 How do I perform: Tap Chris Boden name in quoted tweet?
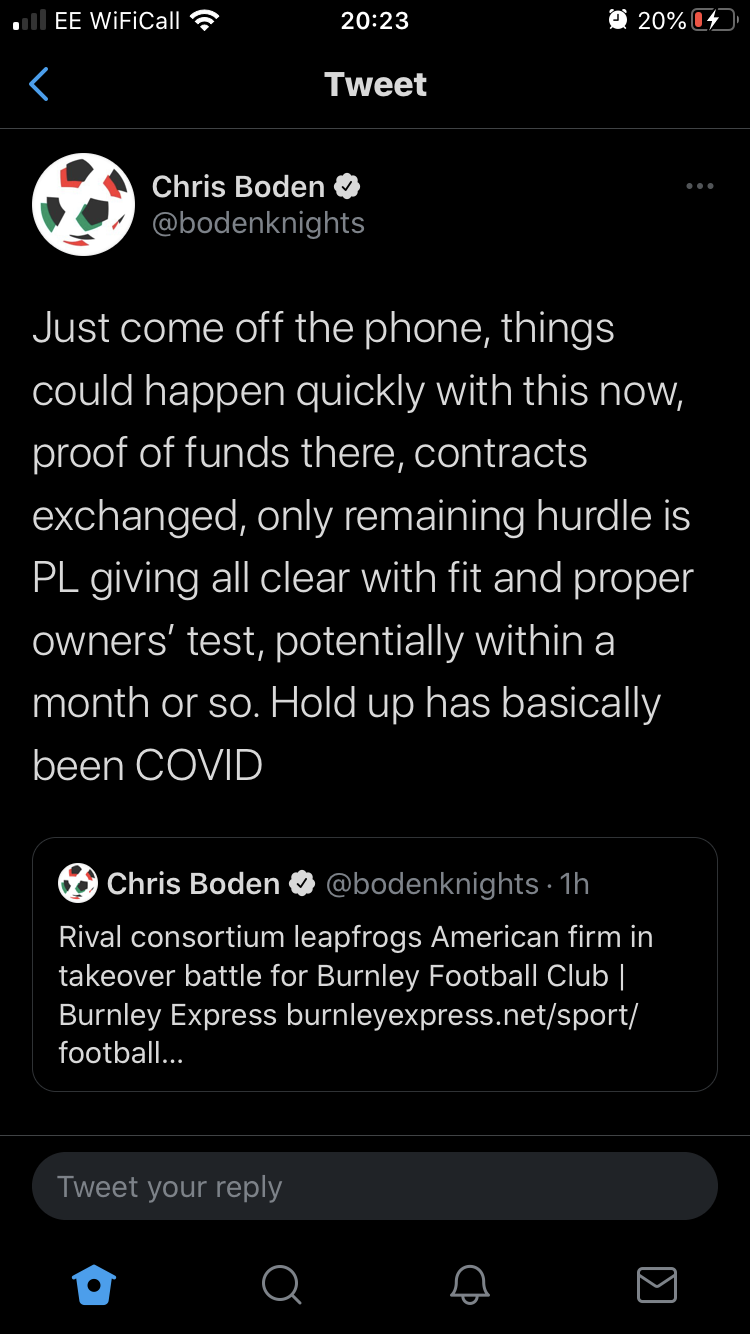pyautogui.click(x=193, y=884)
